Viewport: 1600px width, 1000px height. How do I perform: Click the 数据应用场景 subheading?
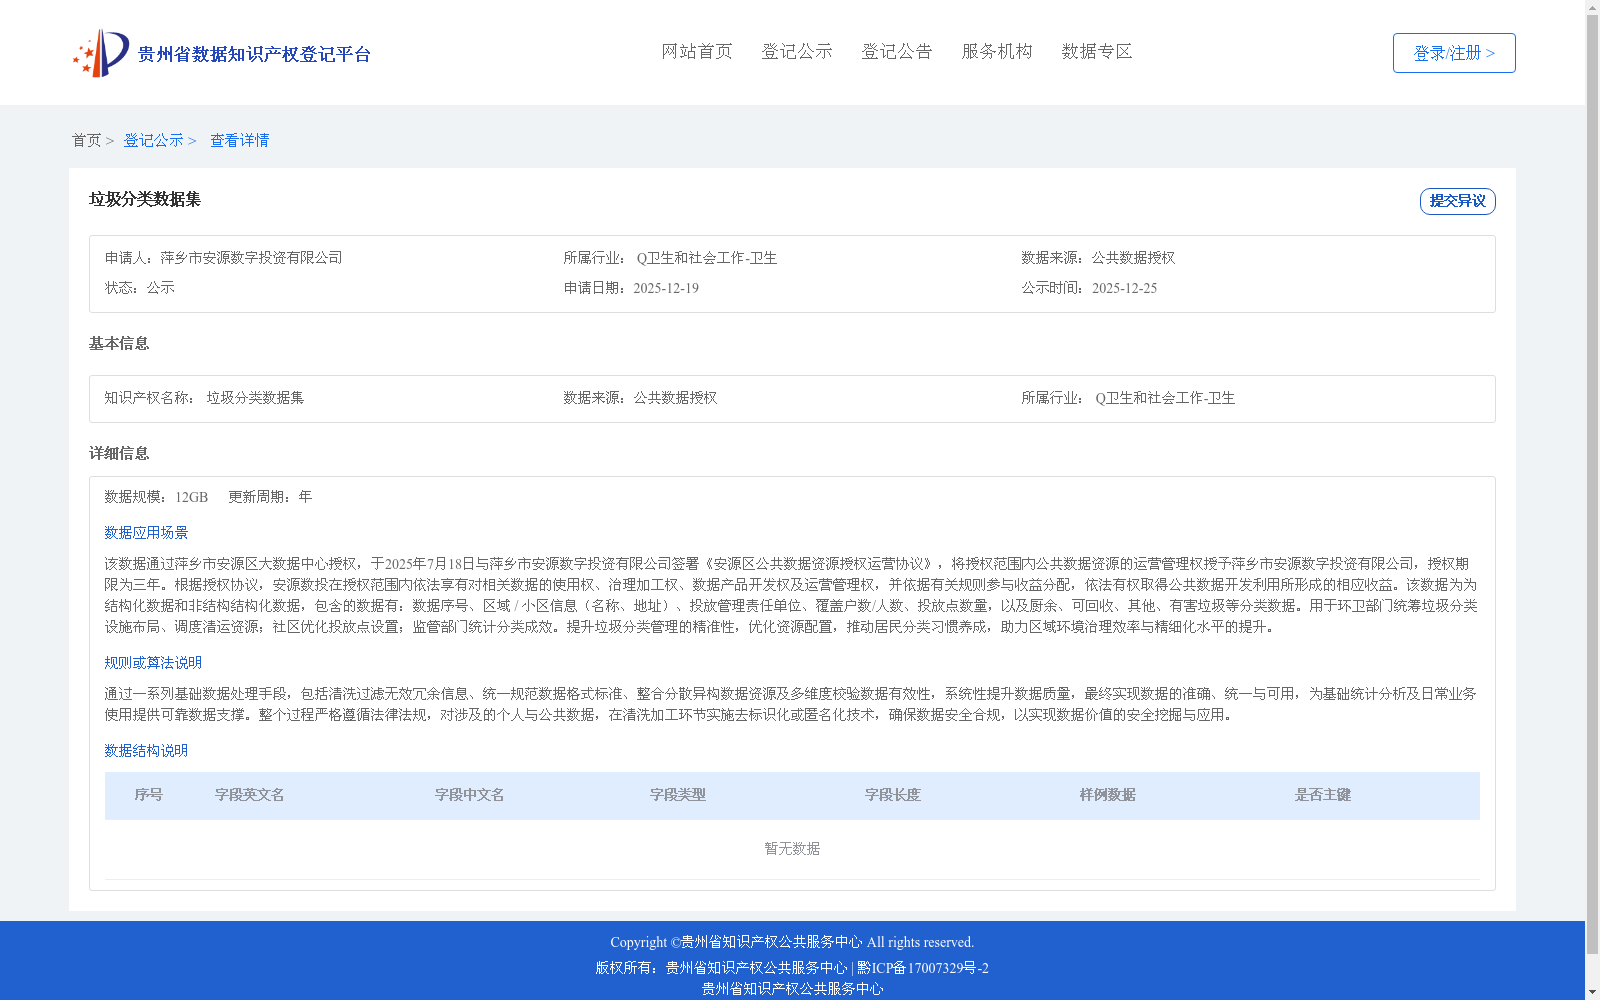click(x=146, y=533)
